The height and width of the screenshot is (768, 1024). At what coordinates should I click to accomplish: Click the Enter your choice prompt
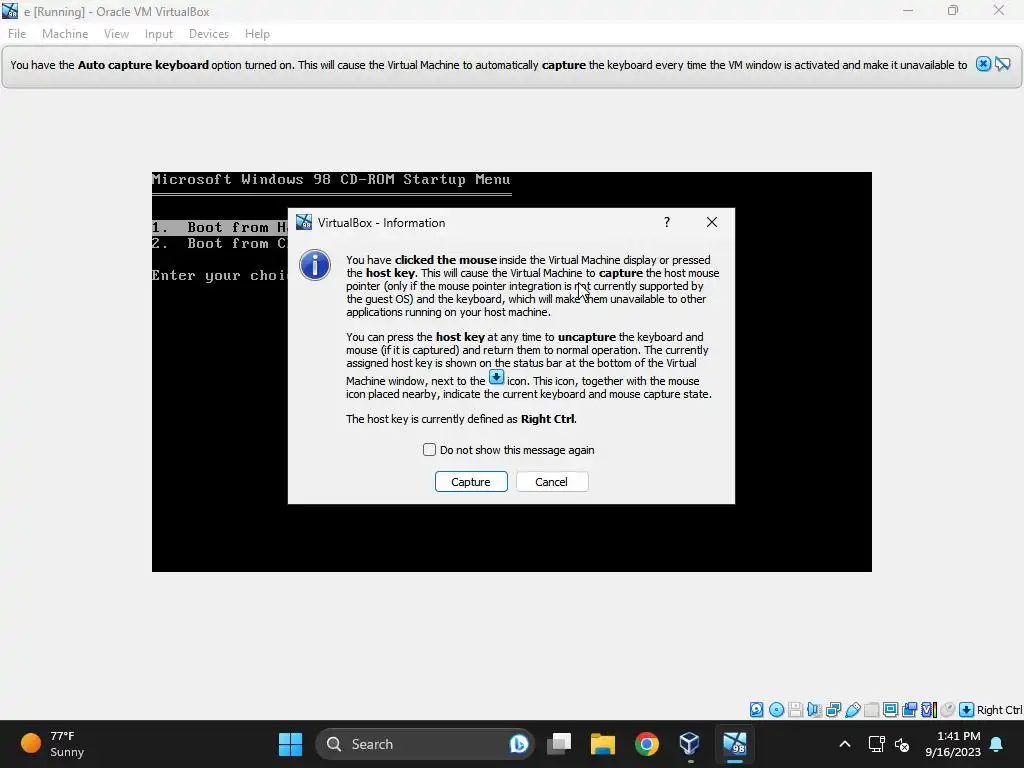point(220,276)
